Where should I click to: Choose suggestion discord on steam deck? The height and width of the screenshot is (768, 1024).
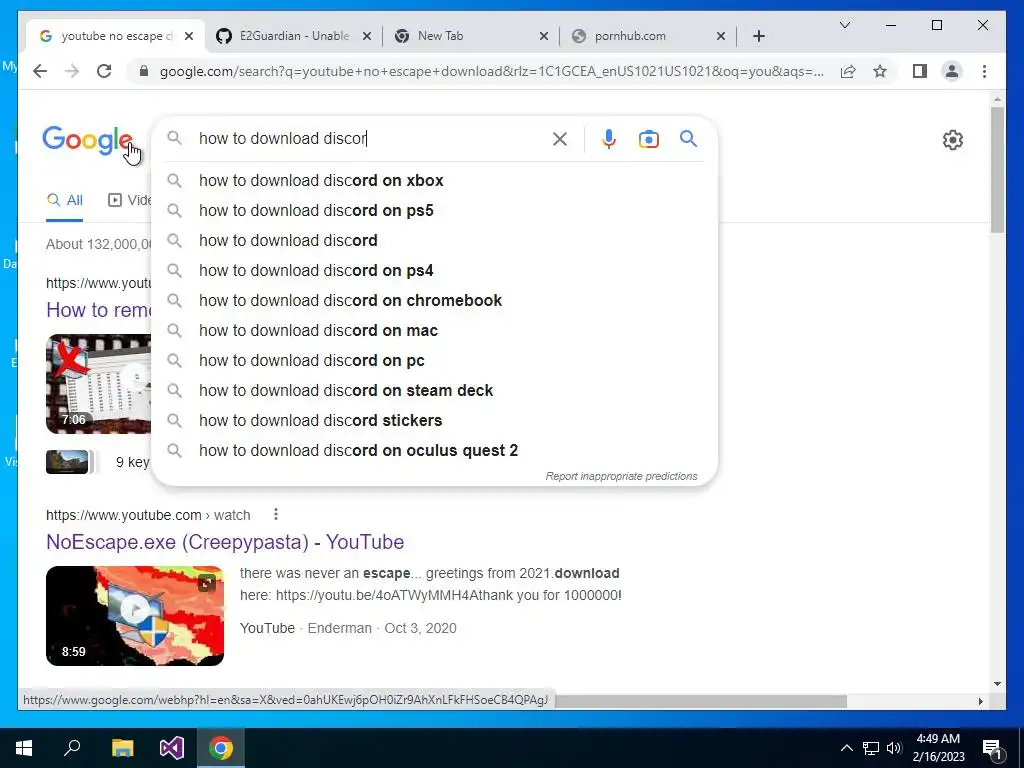click(434, 391)
